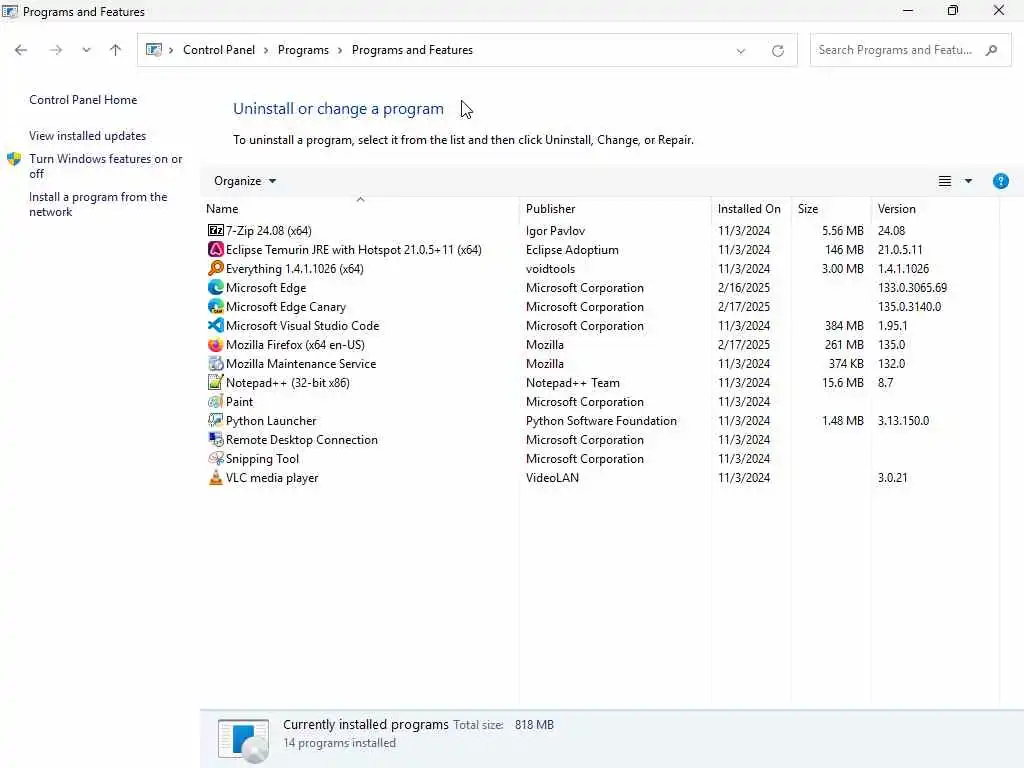
Task: Click the shield icon beside Windows features
Action: point(14,159)
